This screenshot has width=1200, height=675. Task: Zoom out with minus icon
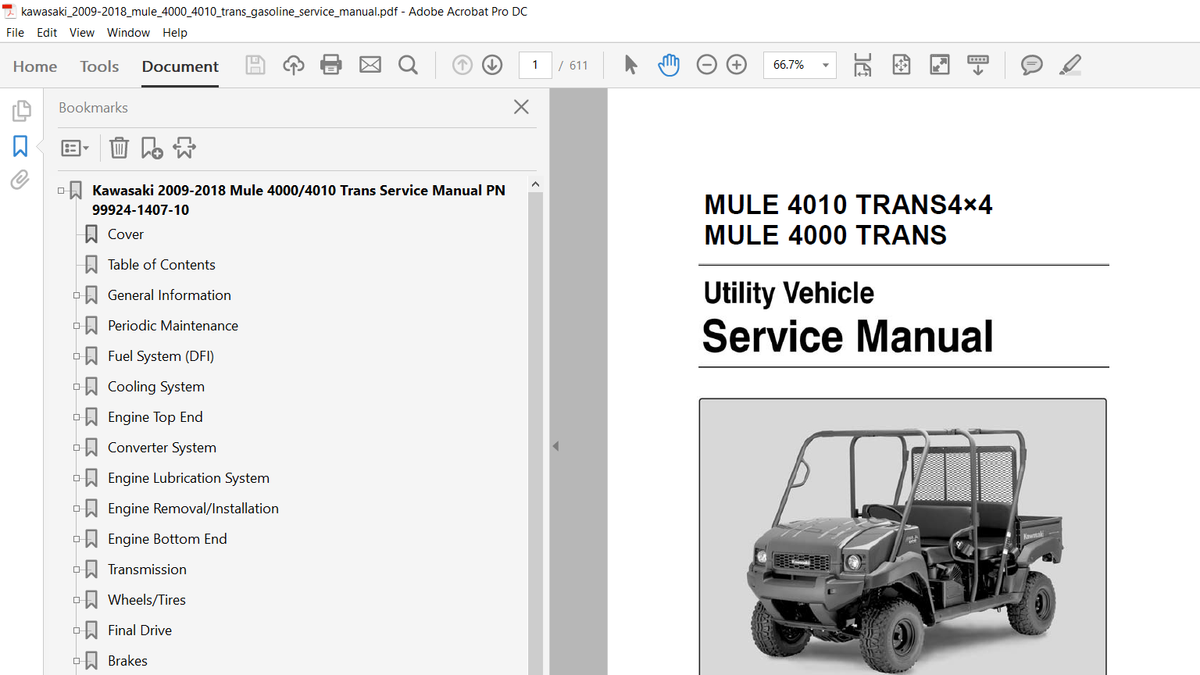point(707,65)
